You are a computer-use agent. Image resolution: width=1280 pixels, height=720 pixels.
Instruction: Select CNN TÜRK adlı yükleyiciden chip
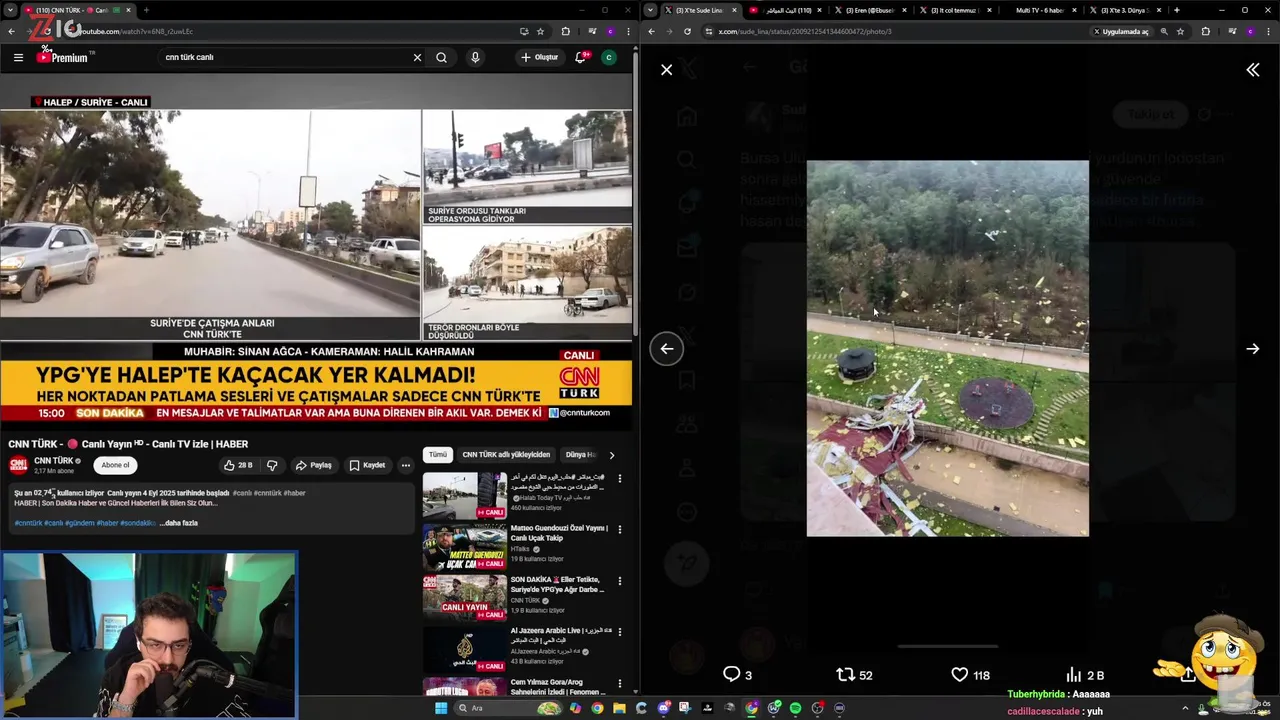[x=506, y=454]
